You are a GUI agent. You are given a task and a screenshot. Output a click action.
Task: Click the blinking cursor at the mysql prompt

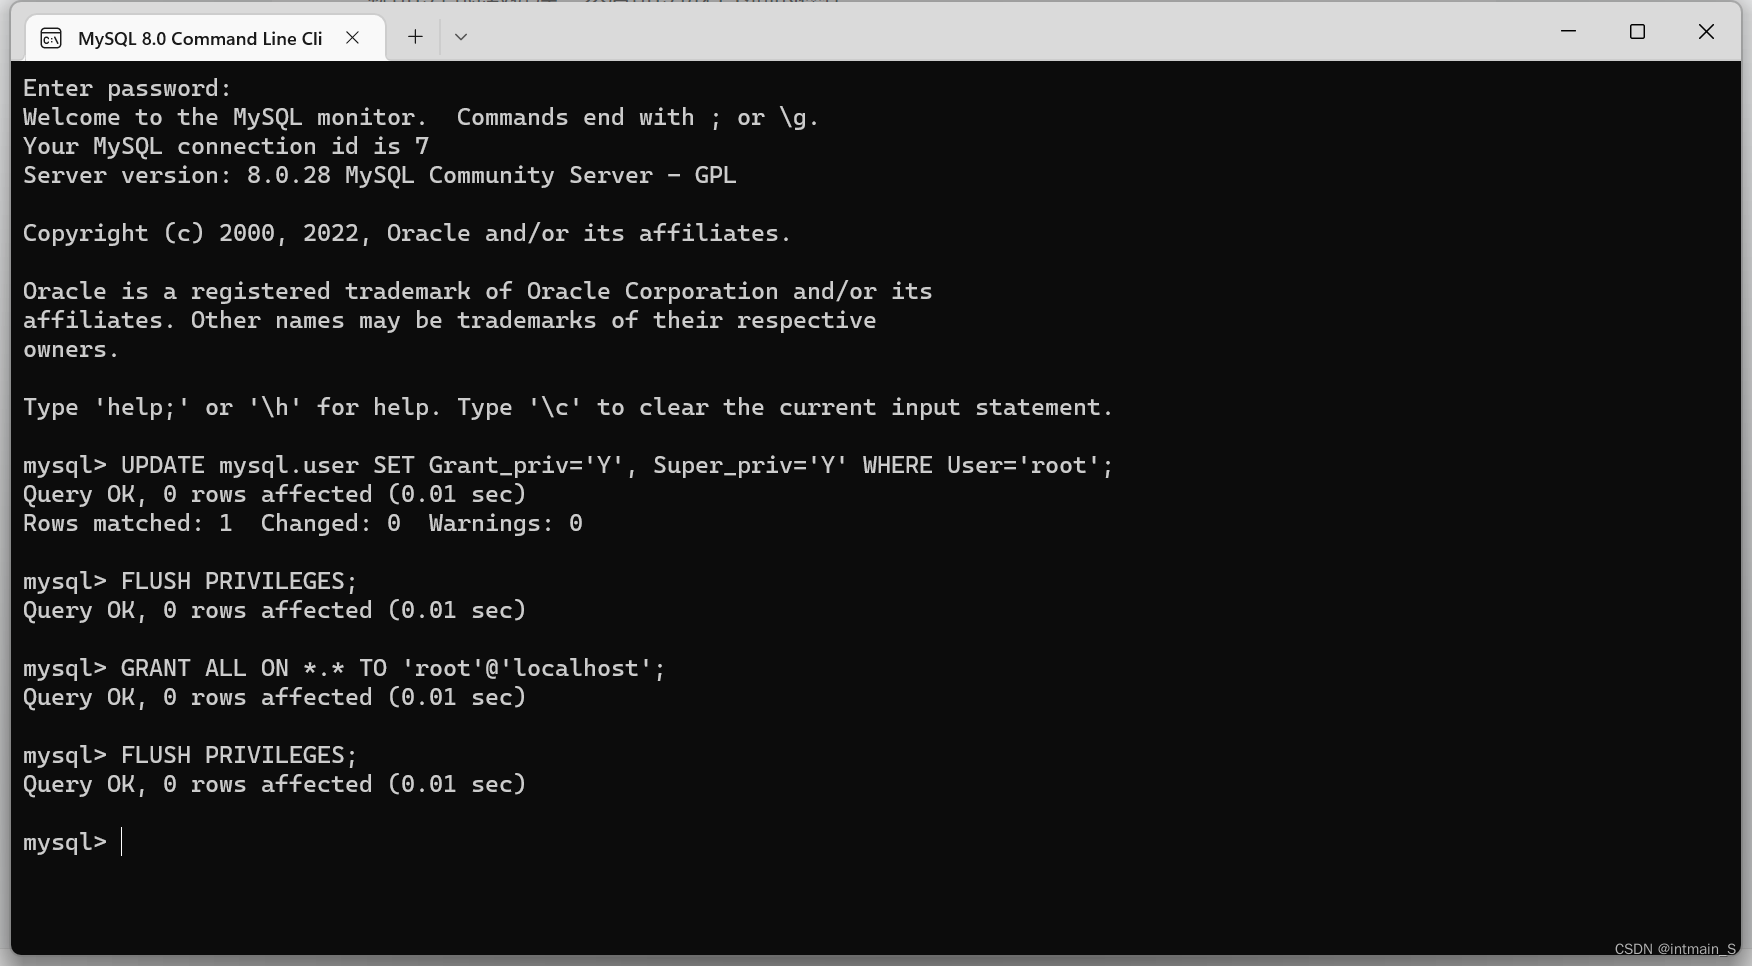click(124, 842)
